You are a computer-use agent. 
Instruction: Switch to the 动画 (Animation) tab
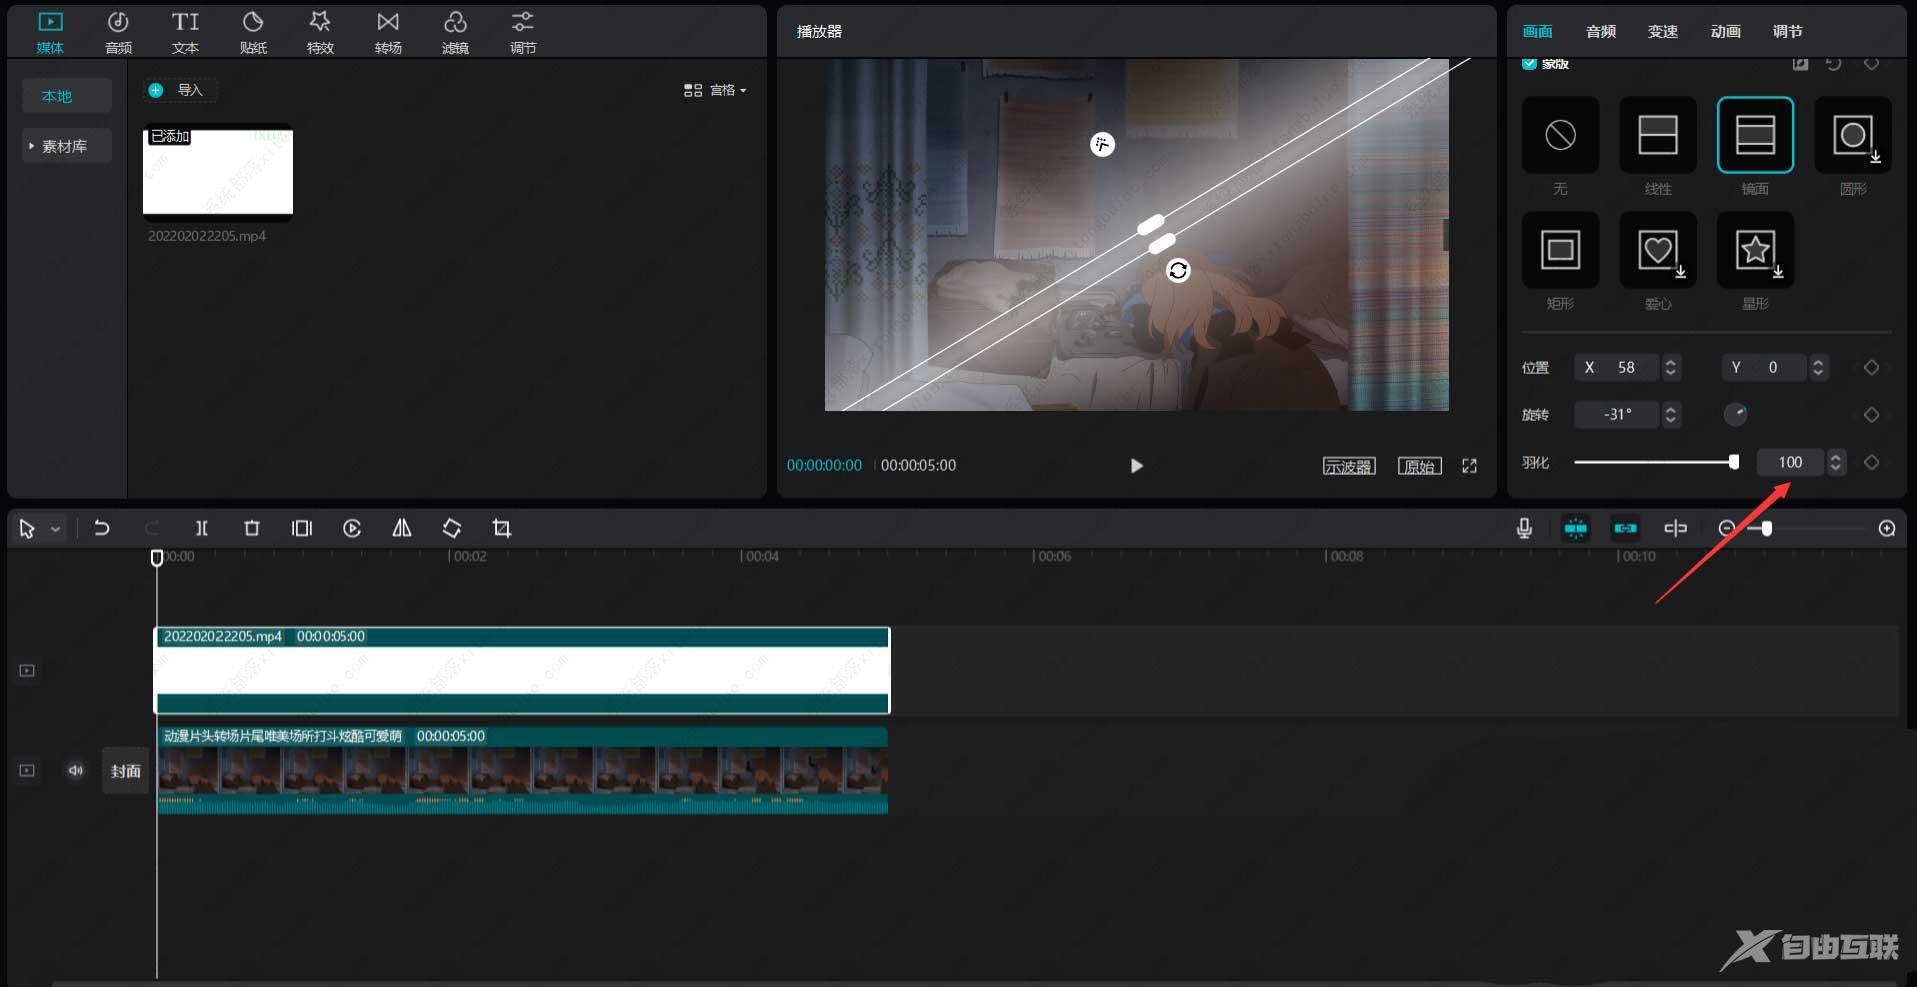(x=1725, y=32)
